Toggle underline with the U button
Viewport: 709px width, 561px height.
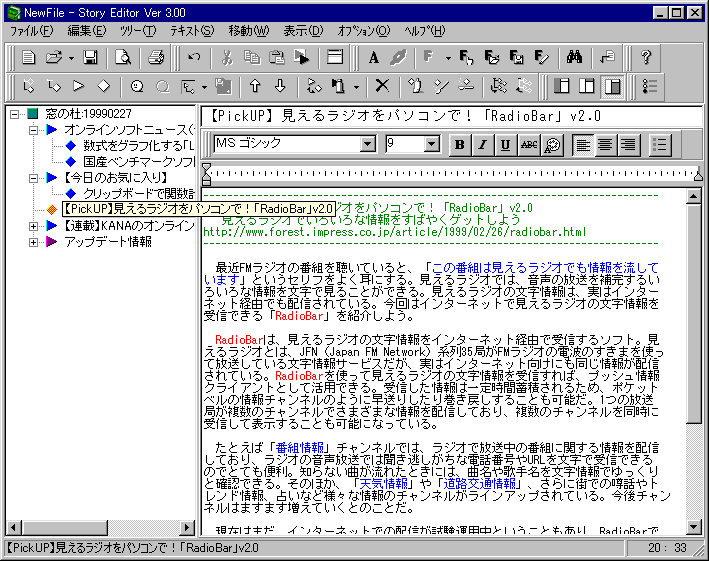[x=506, y=145]
